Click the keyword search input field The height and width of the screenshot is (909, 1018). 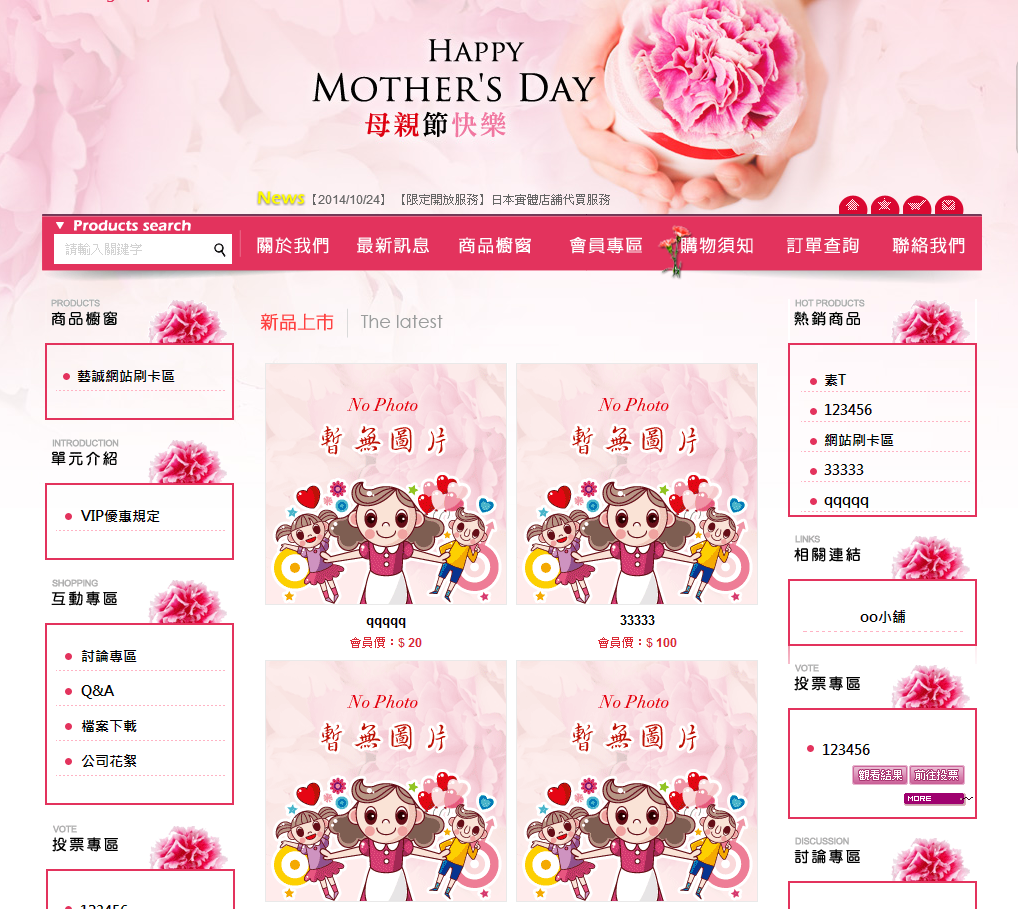[133, 249]
